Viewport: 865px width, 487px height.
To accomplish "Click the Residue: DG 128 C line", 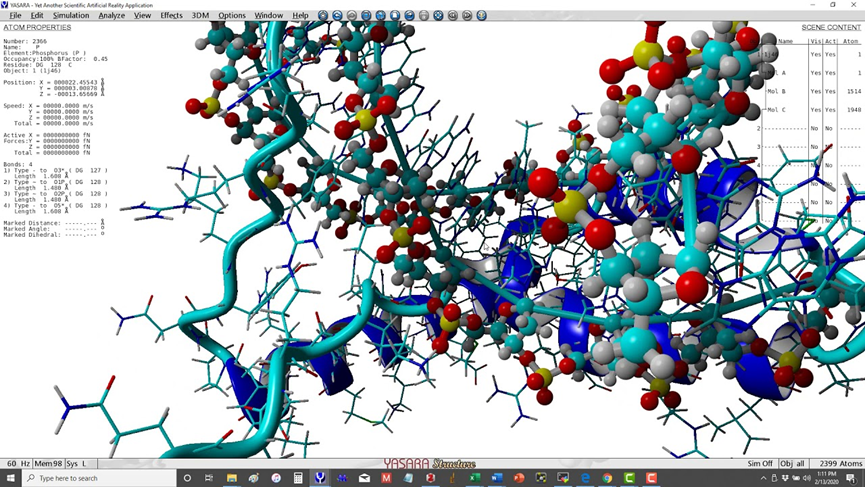I will 38,65.
